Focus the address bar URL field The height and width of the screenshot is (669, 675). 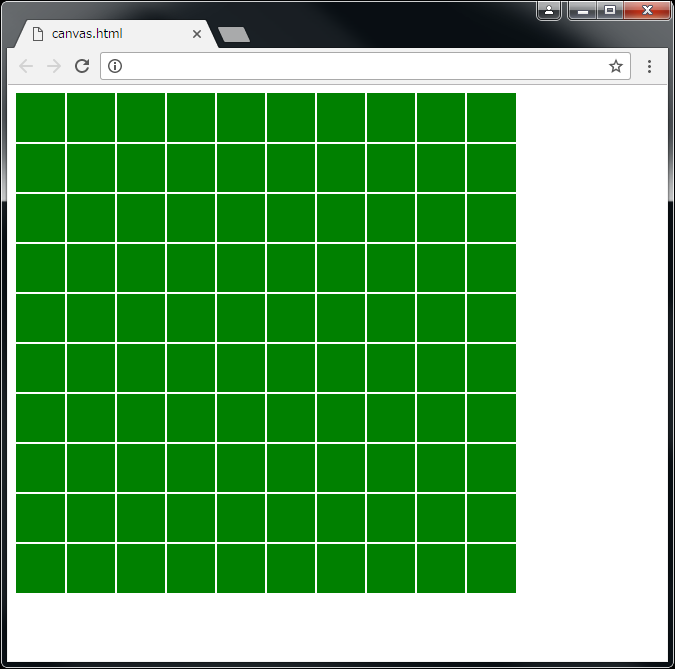pyautogui.click(x=365, y=66)
